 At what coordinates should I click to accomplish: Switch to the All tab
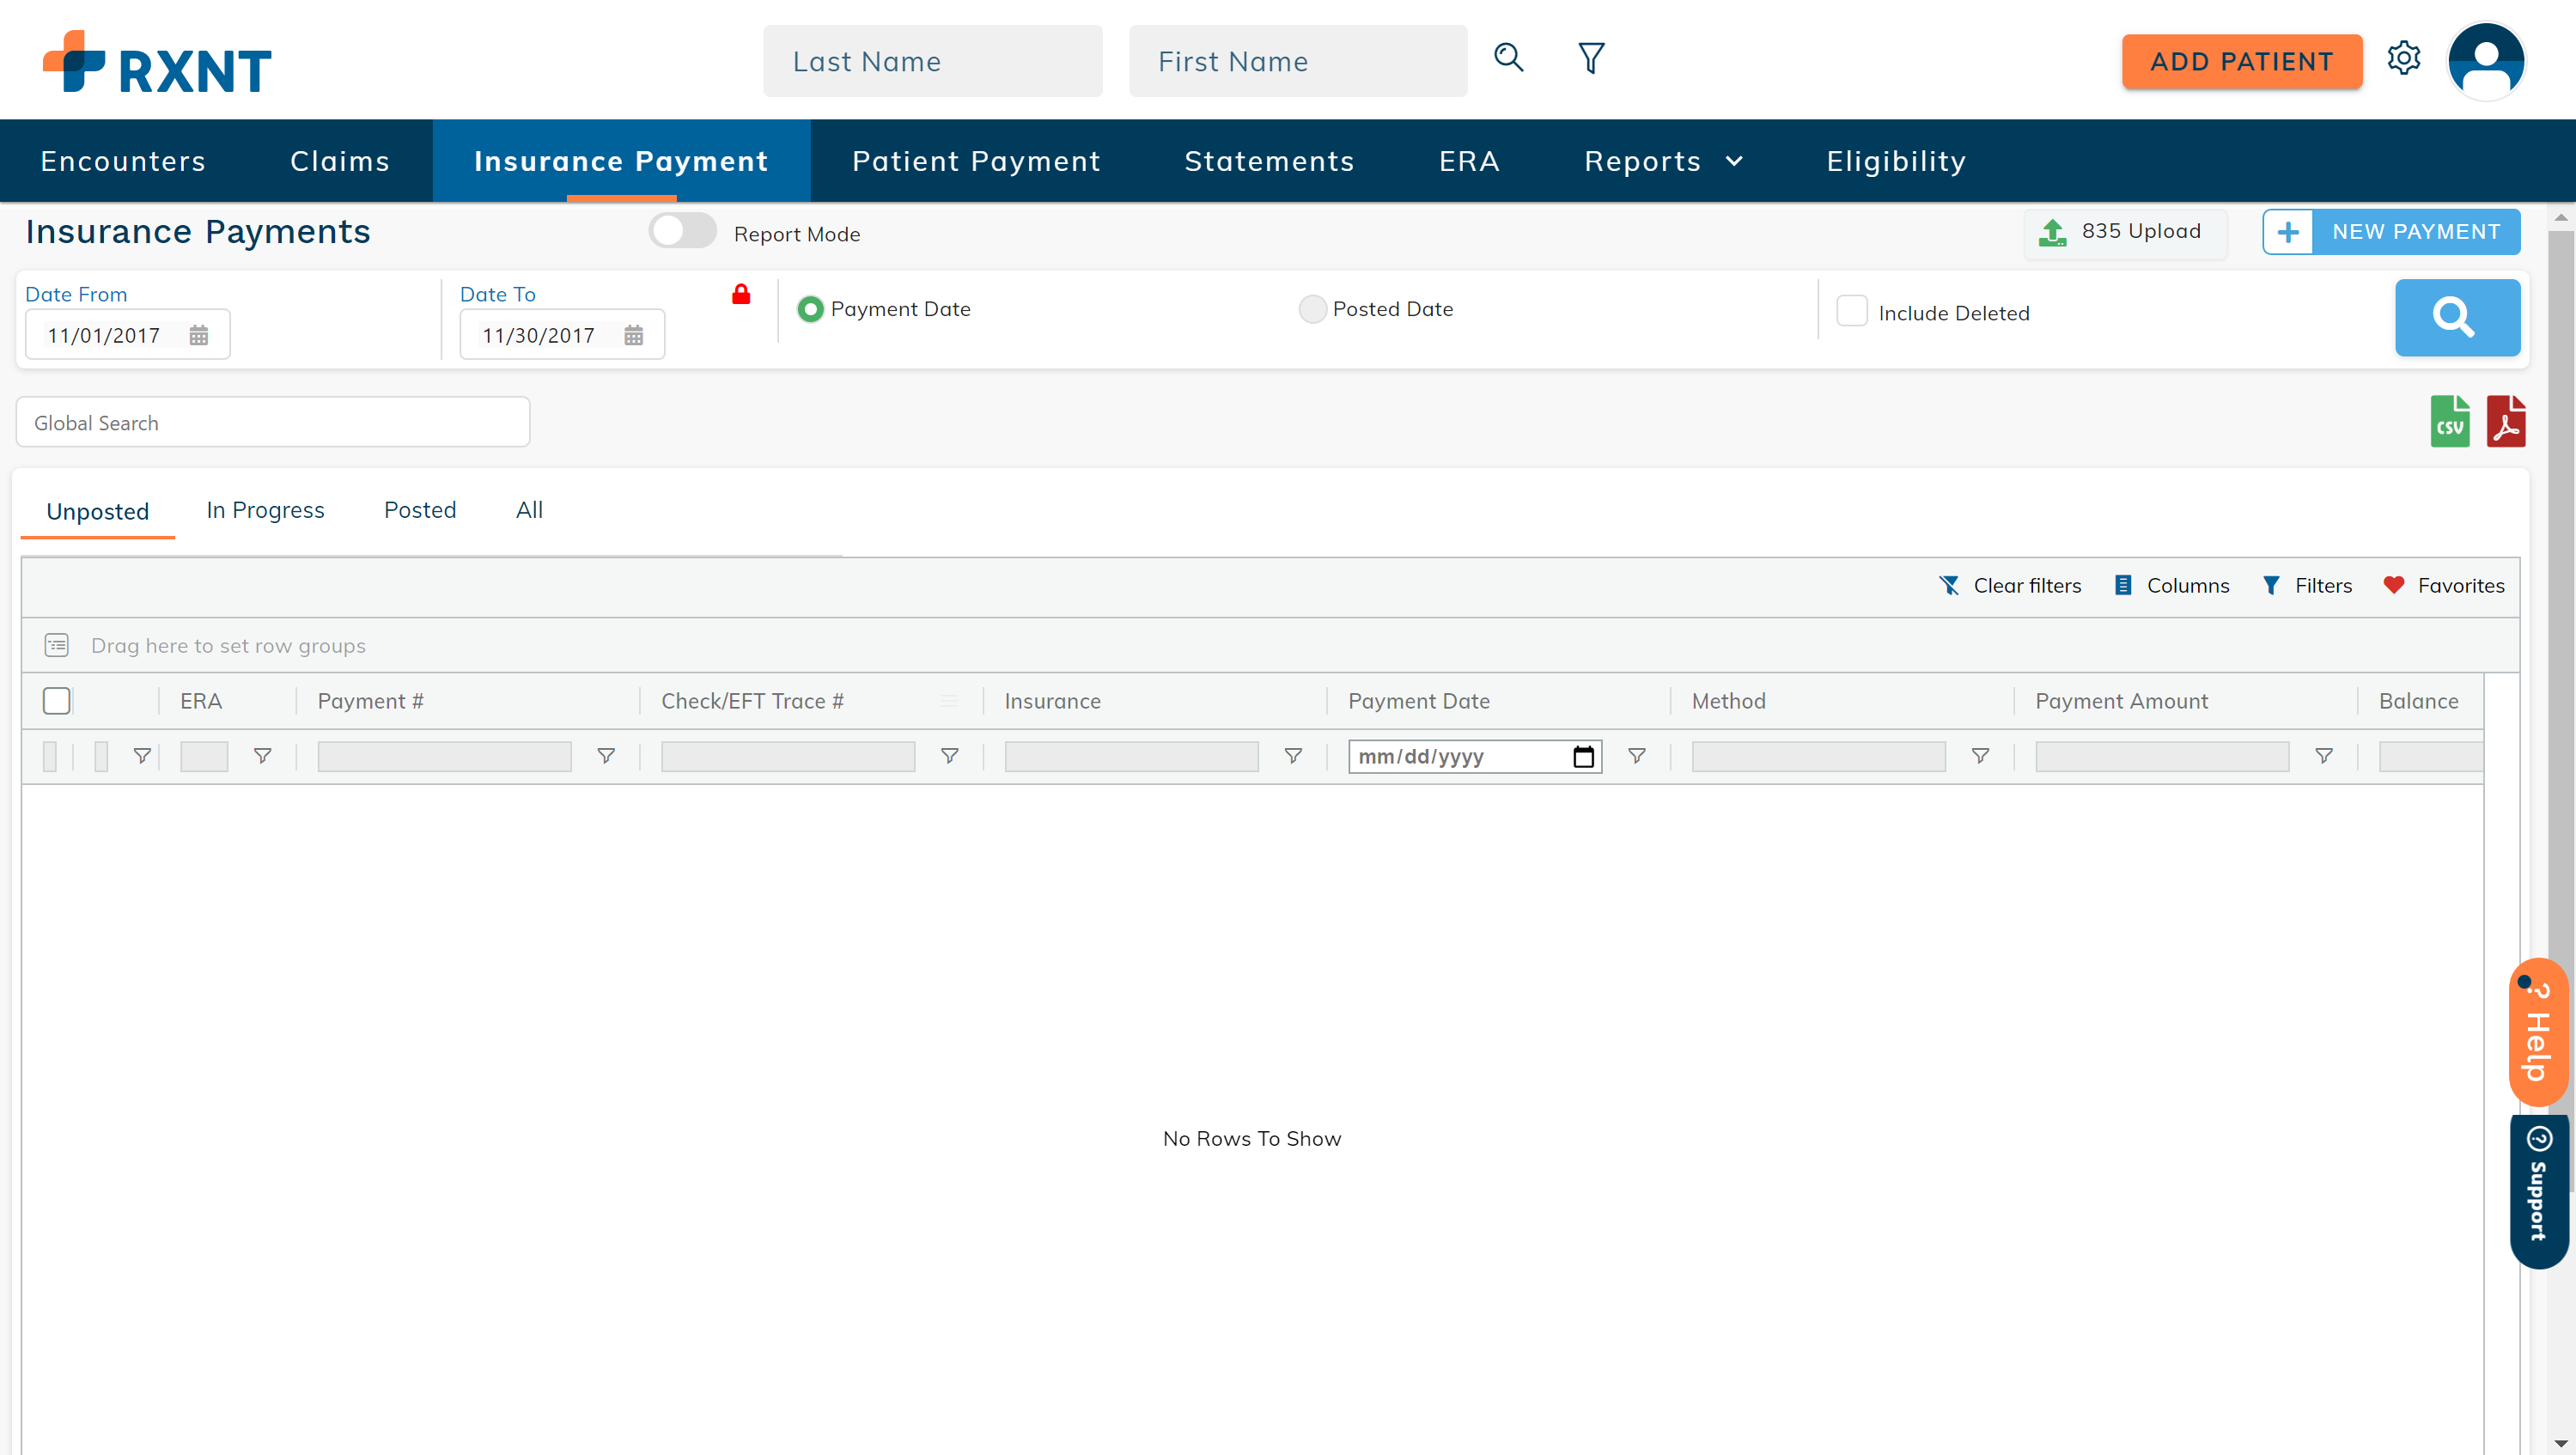coord(529,510)
